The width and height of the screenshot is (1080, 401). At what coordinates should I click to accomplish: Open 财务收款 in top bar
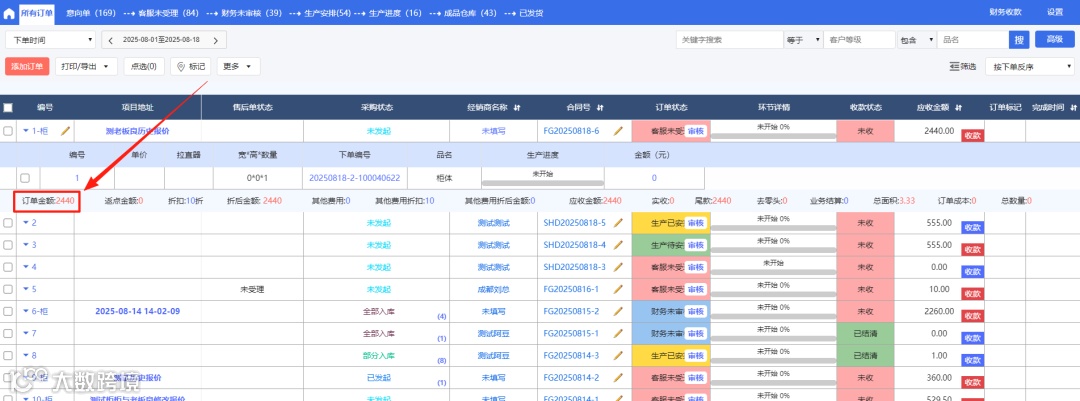coord(1005,12)
